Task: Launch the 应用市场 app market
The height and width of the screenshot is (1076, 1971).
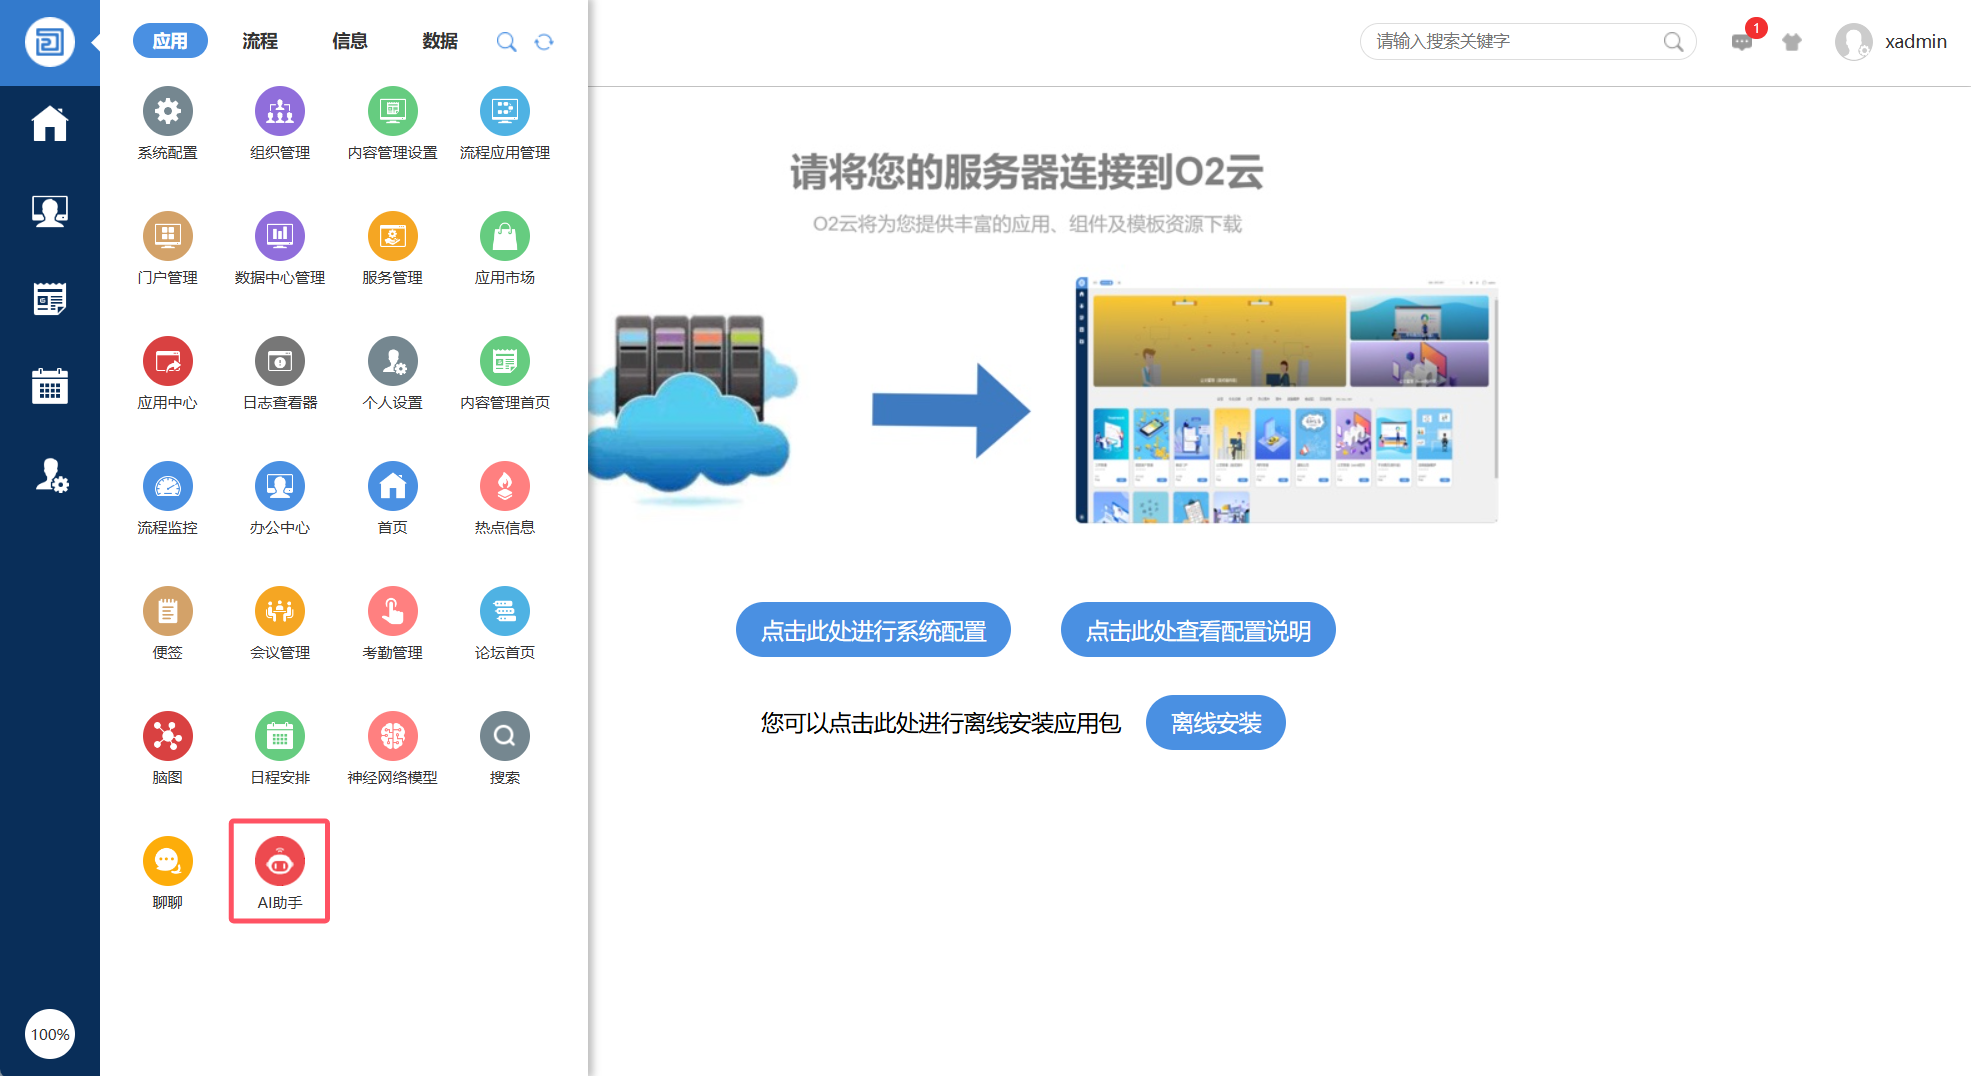Action: click(504, 237)
